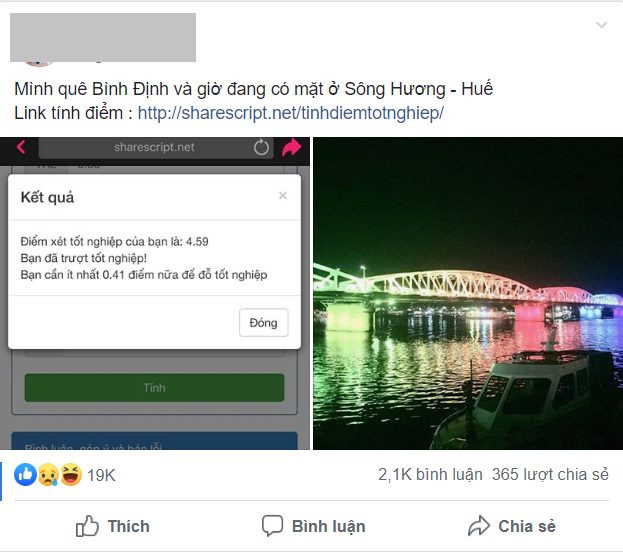View the 365 lượt chia sẻ shares
623x556 pixels.
click(550, 475)
